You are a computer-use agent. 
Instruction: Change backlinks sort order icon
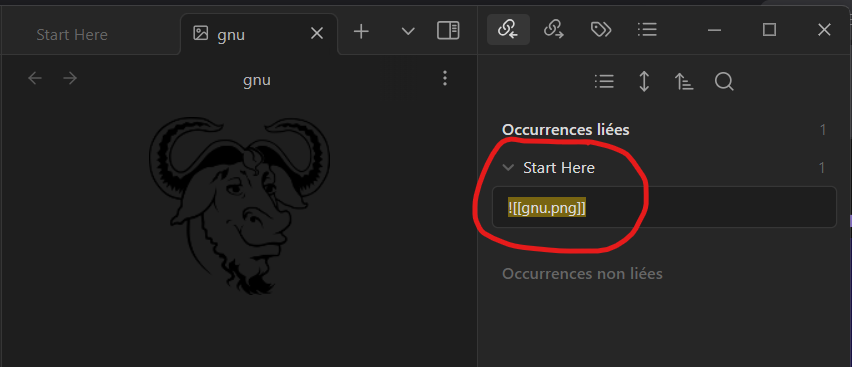684,82
